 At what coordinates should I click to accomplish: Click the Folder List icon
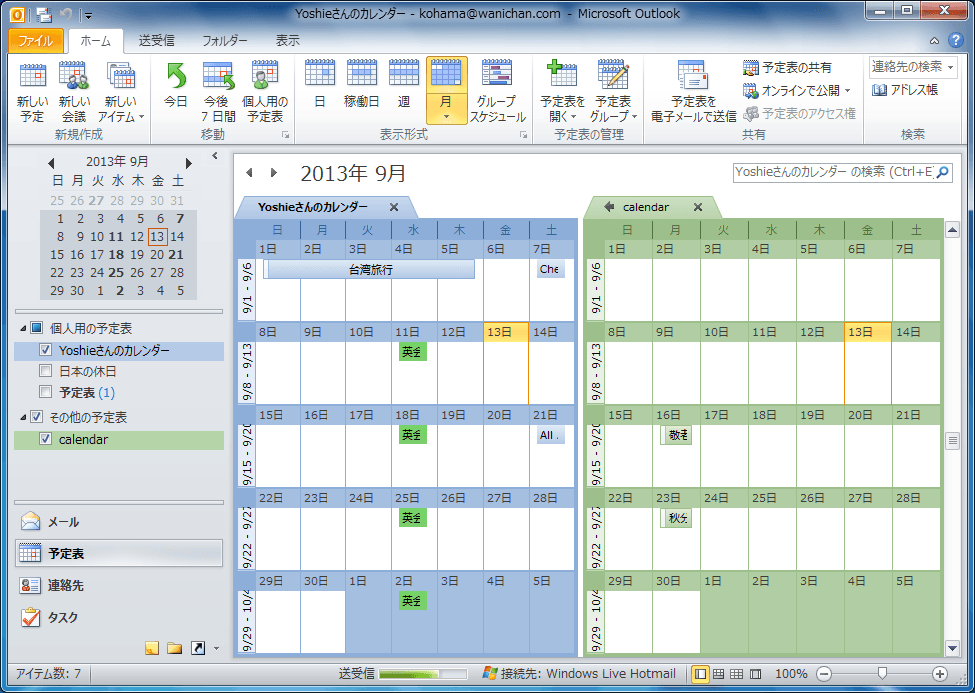point(175,648)
